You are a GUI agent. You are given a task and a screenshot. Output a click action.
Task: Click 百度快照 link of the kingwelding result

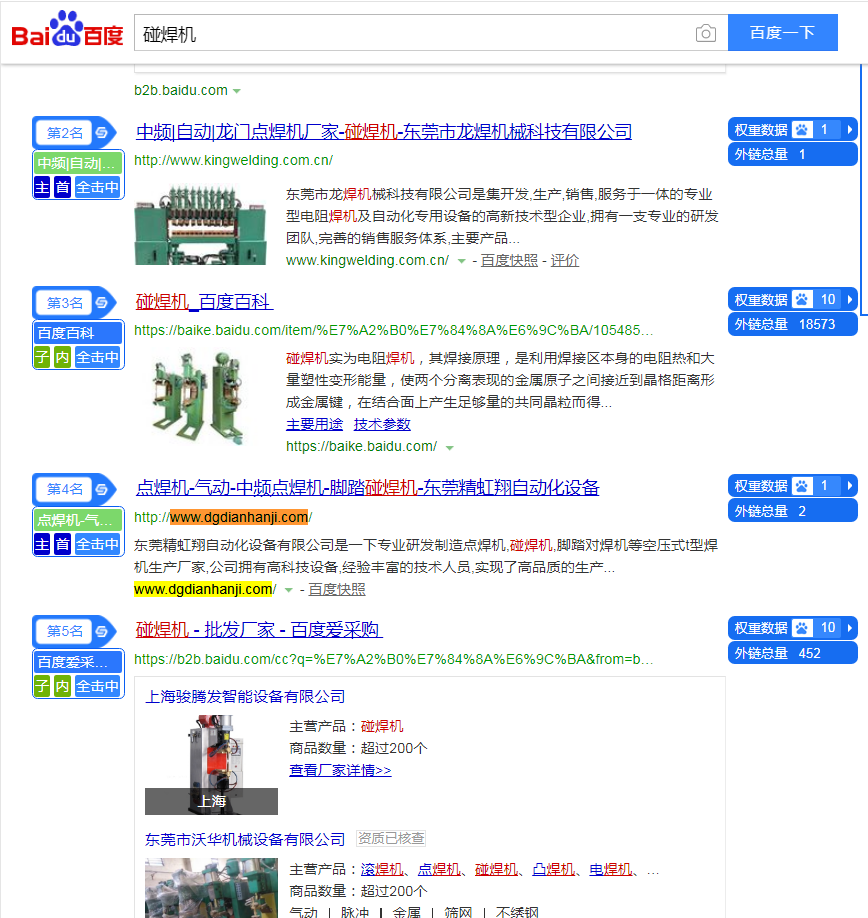pos(509,261)
